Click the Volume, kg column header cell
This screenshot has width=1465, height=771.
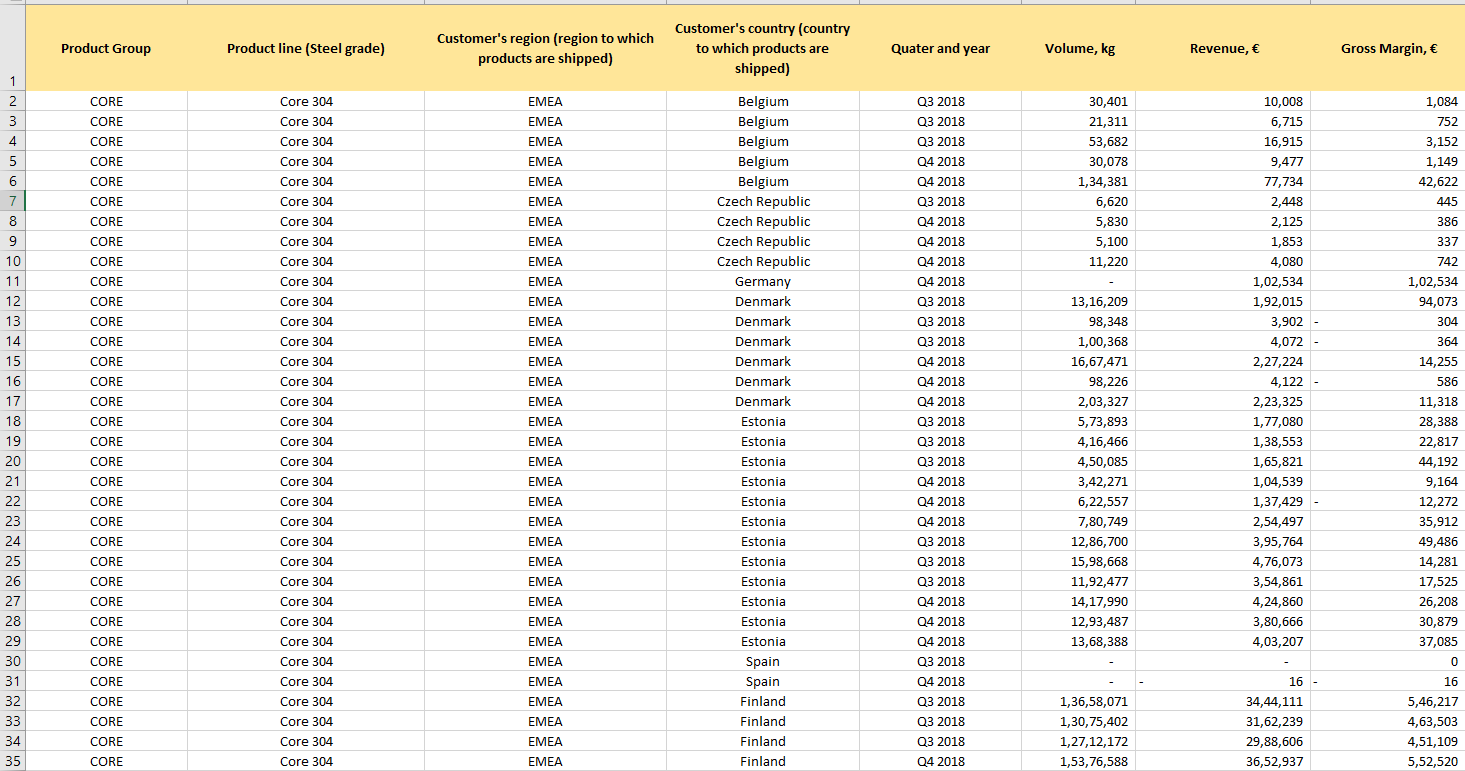1079,48
